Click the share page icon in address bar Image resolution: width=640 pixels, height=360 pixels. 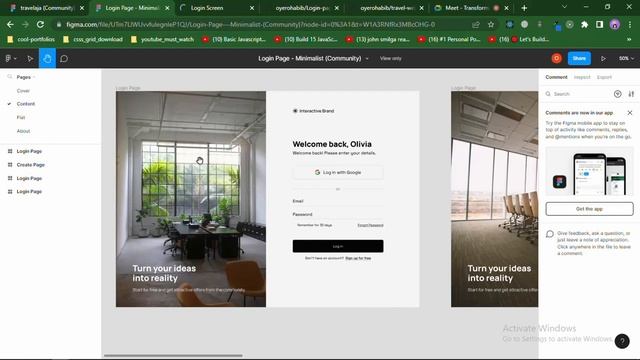476,25
